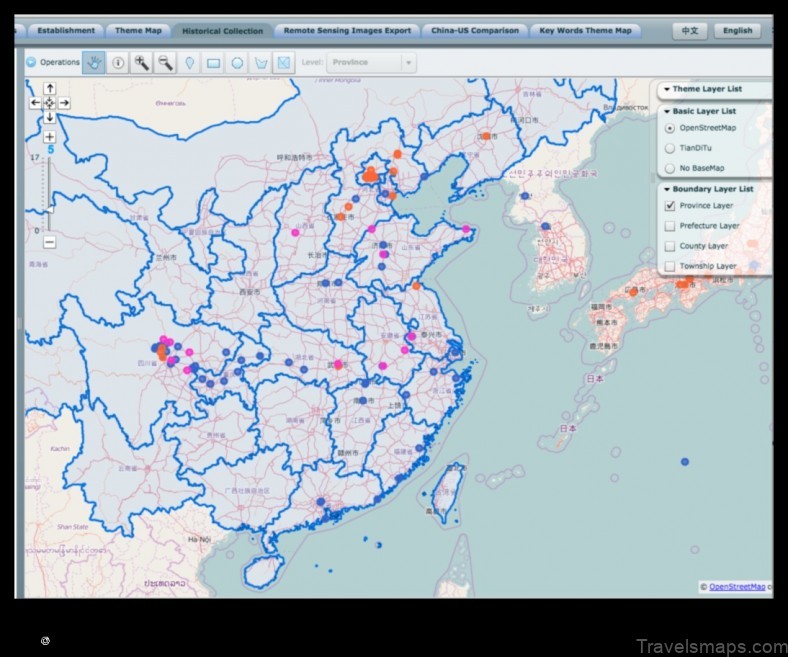Select the zoom in magnifier tool
Viewport: 788px width, 657px height.
(142, 62)
